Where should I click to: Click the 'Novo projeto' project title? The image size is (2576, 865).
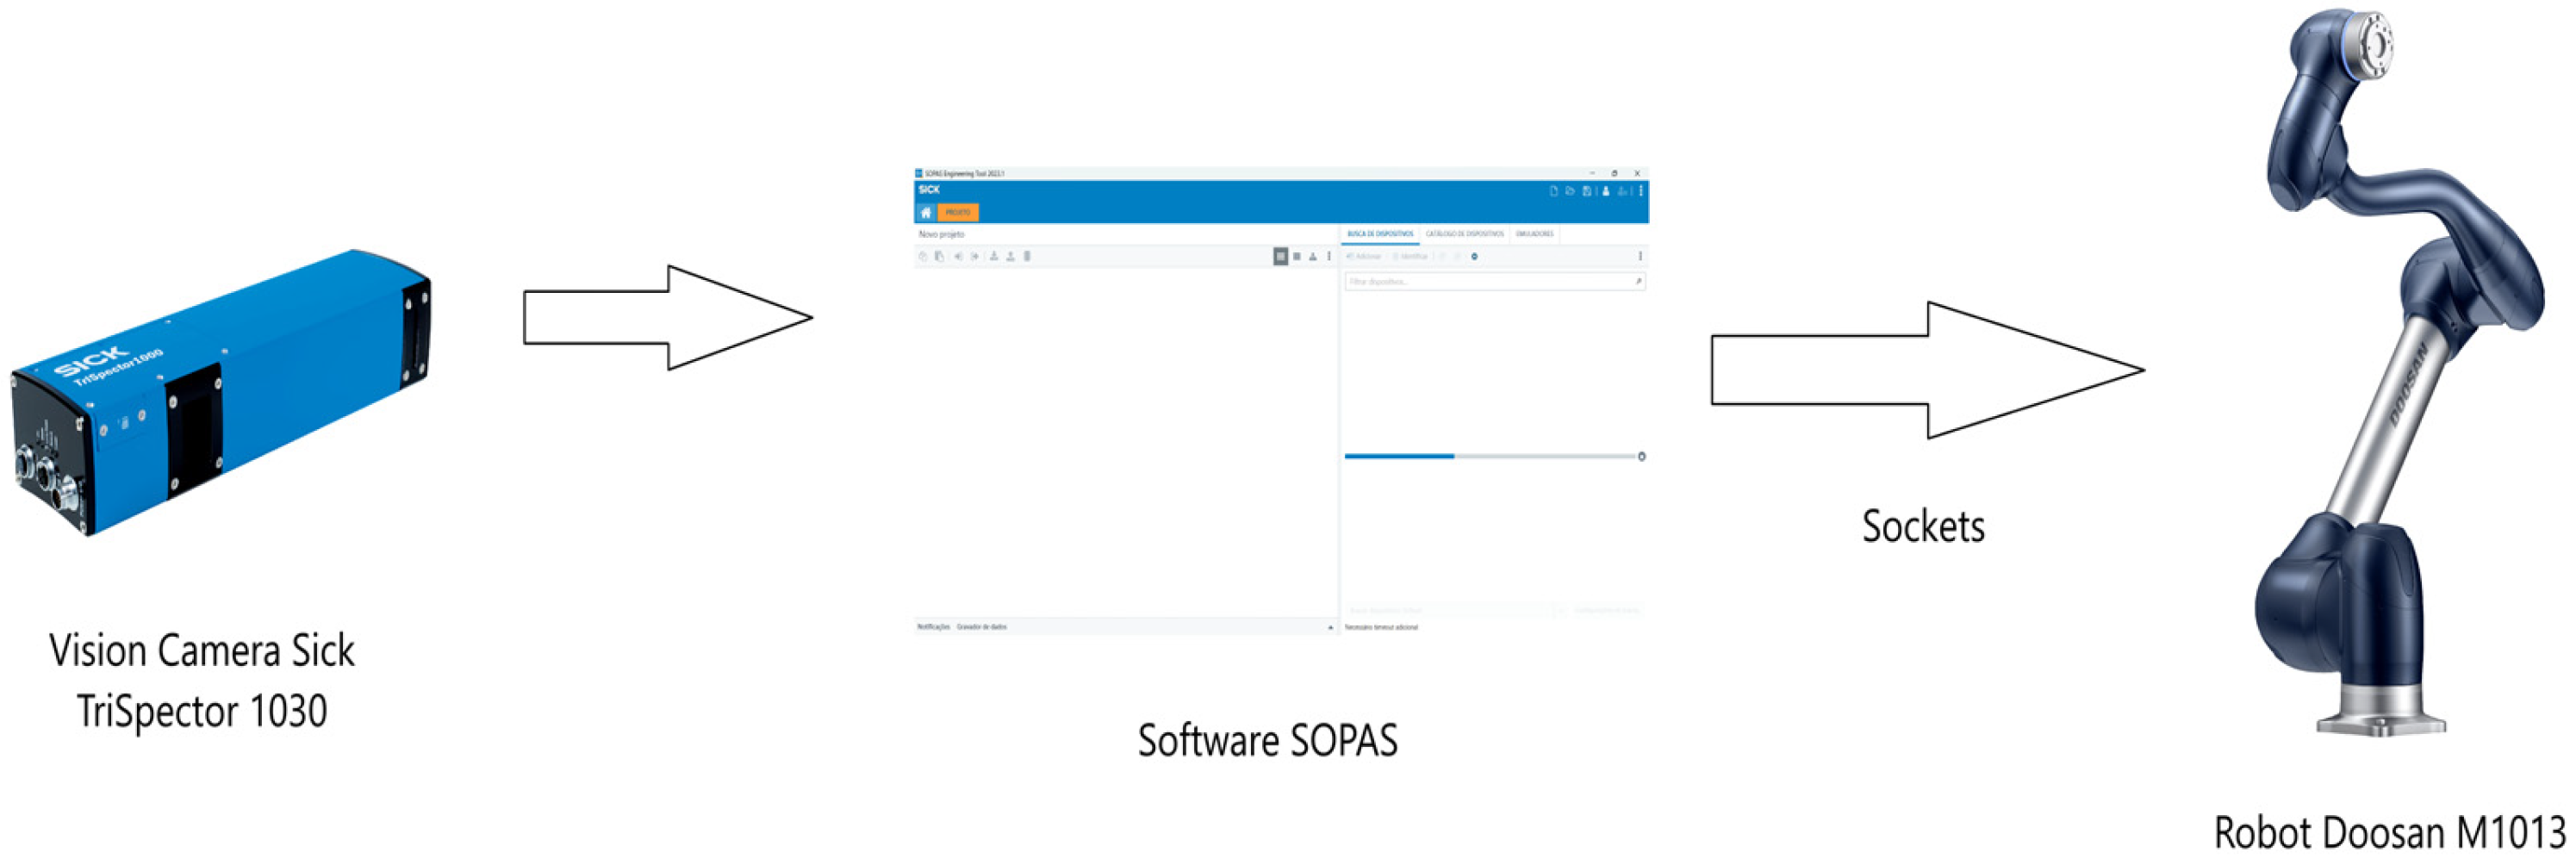(x=941, y=234)
